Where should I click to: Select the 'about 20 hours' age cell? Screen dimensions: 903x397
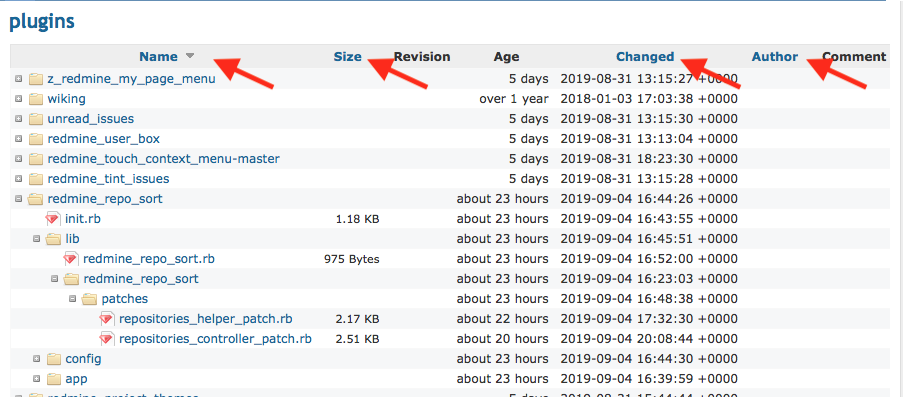(503, 339)
